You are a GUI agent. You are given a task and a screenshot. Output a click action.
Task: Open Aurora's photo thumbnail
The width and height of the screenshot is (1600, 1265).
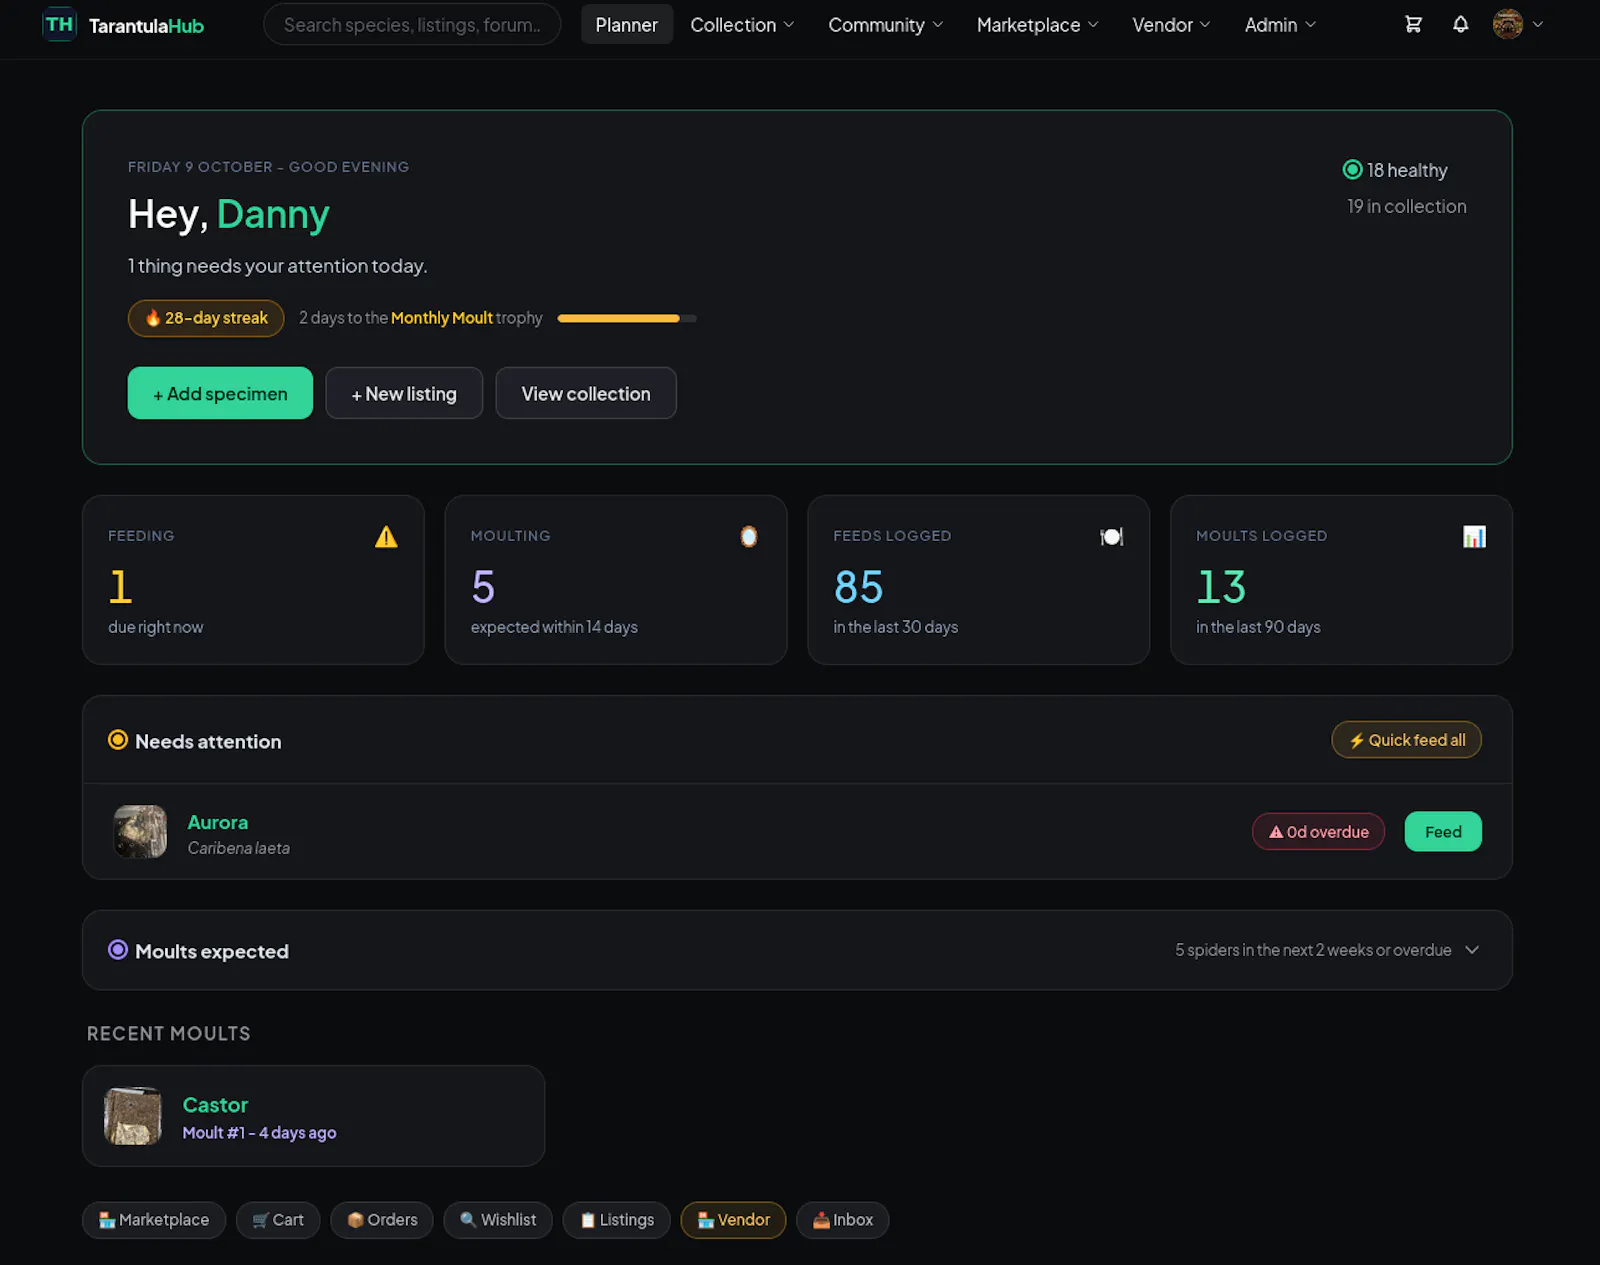click(140, 832)
